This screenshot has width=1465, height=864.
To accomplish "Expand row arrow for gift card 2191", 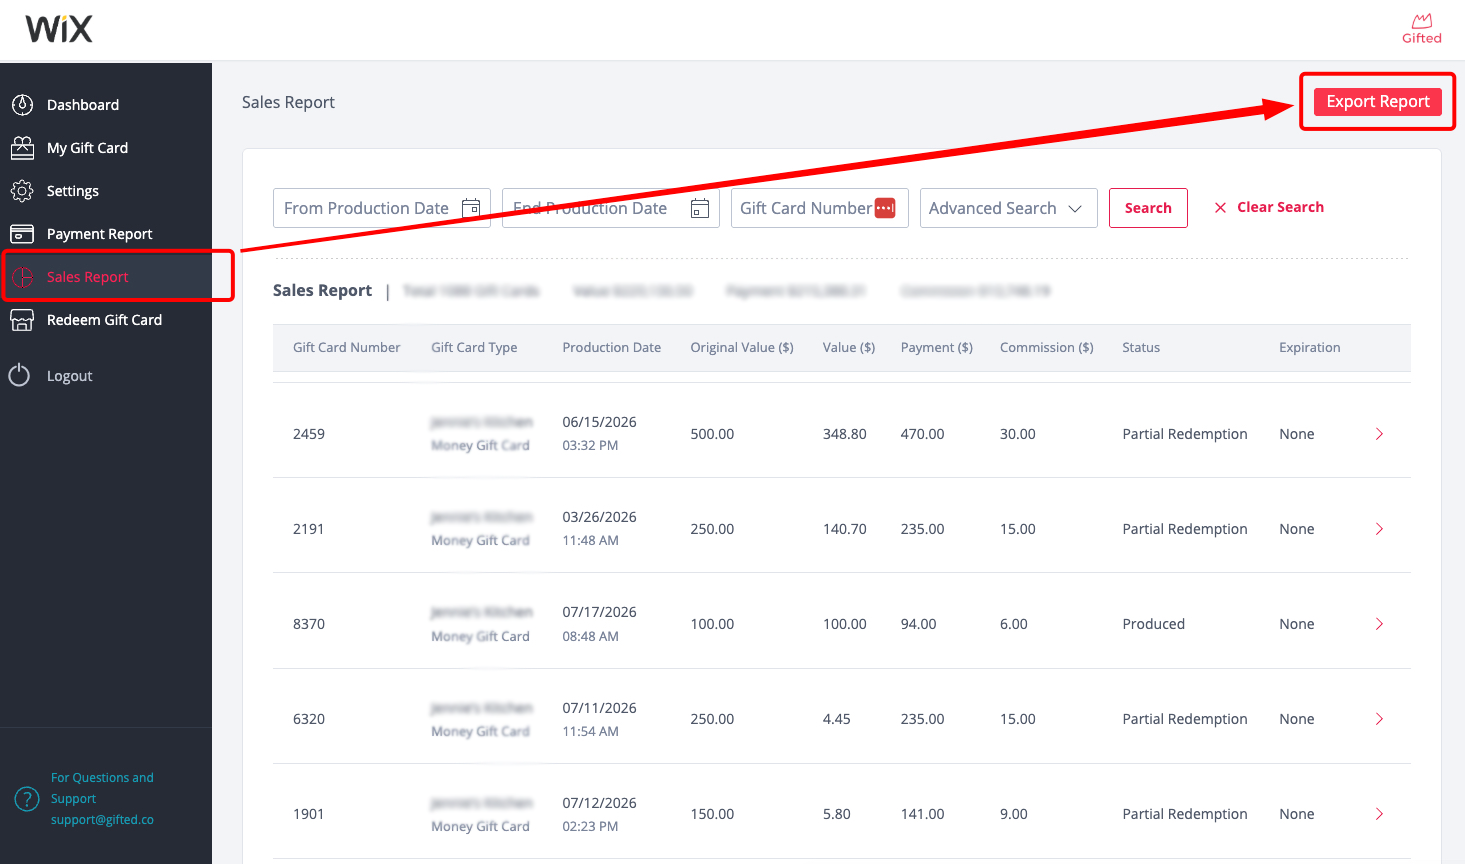I will point(1379,529).
